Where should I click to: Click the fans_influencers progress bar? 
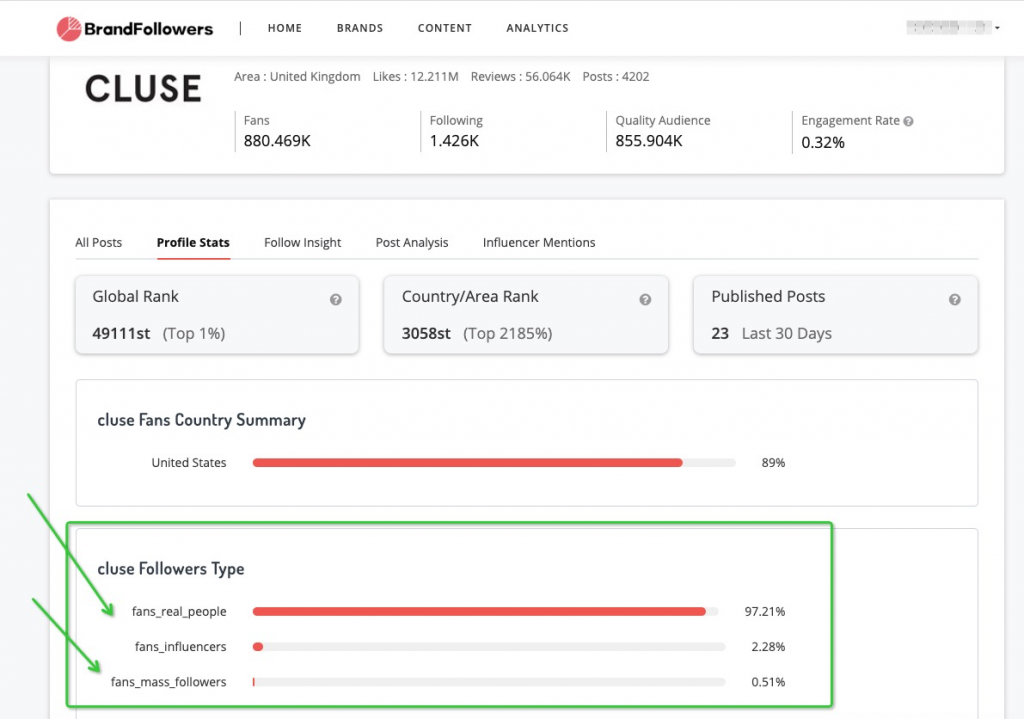click(488, 647)
